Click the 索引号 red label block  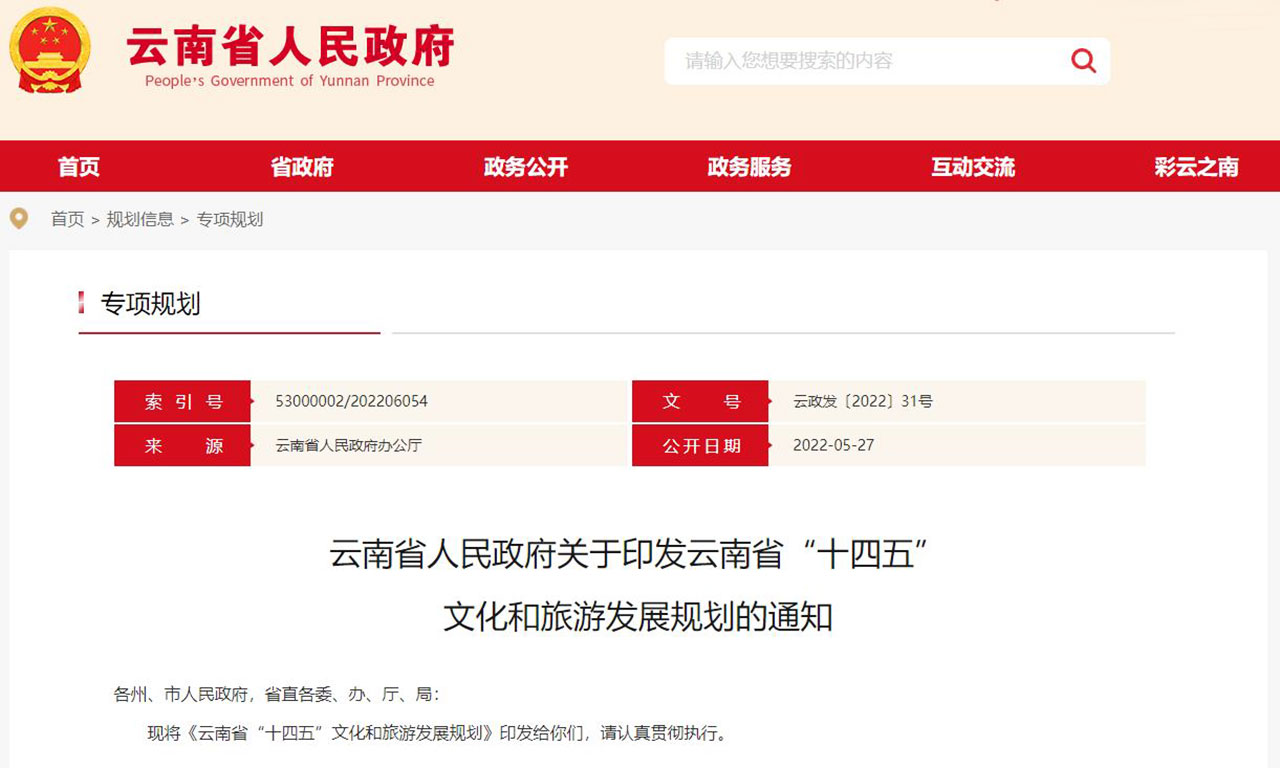(182, 400)
